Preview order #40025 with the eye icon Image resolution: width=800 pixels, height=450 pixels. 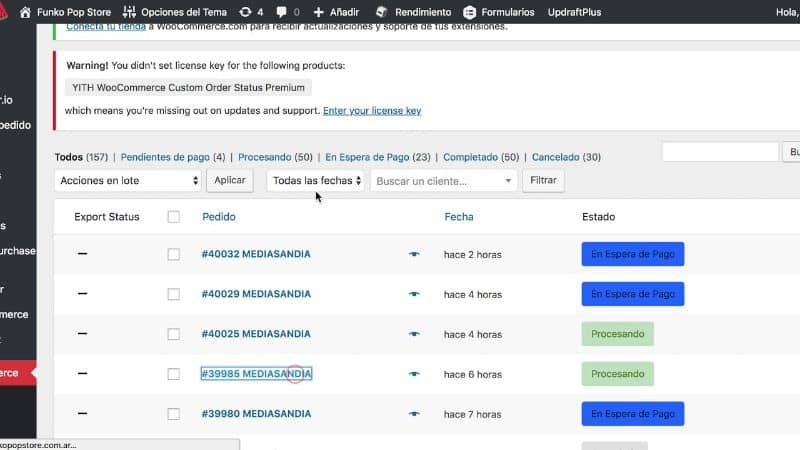tap(414, 334)
